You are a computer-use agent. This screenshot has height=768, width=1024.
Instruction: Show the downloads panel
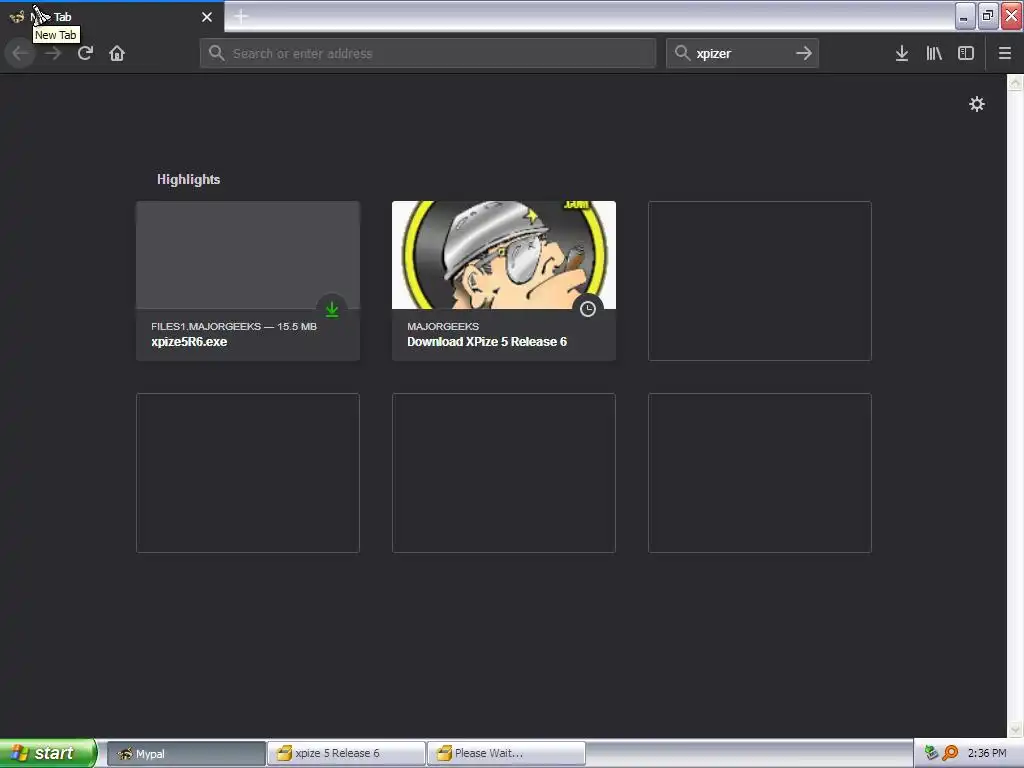[902, 54]
